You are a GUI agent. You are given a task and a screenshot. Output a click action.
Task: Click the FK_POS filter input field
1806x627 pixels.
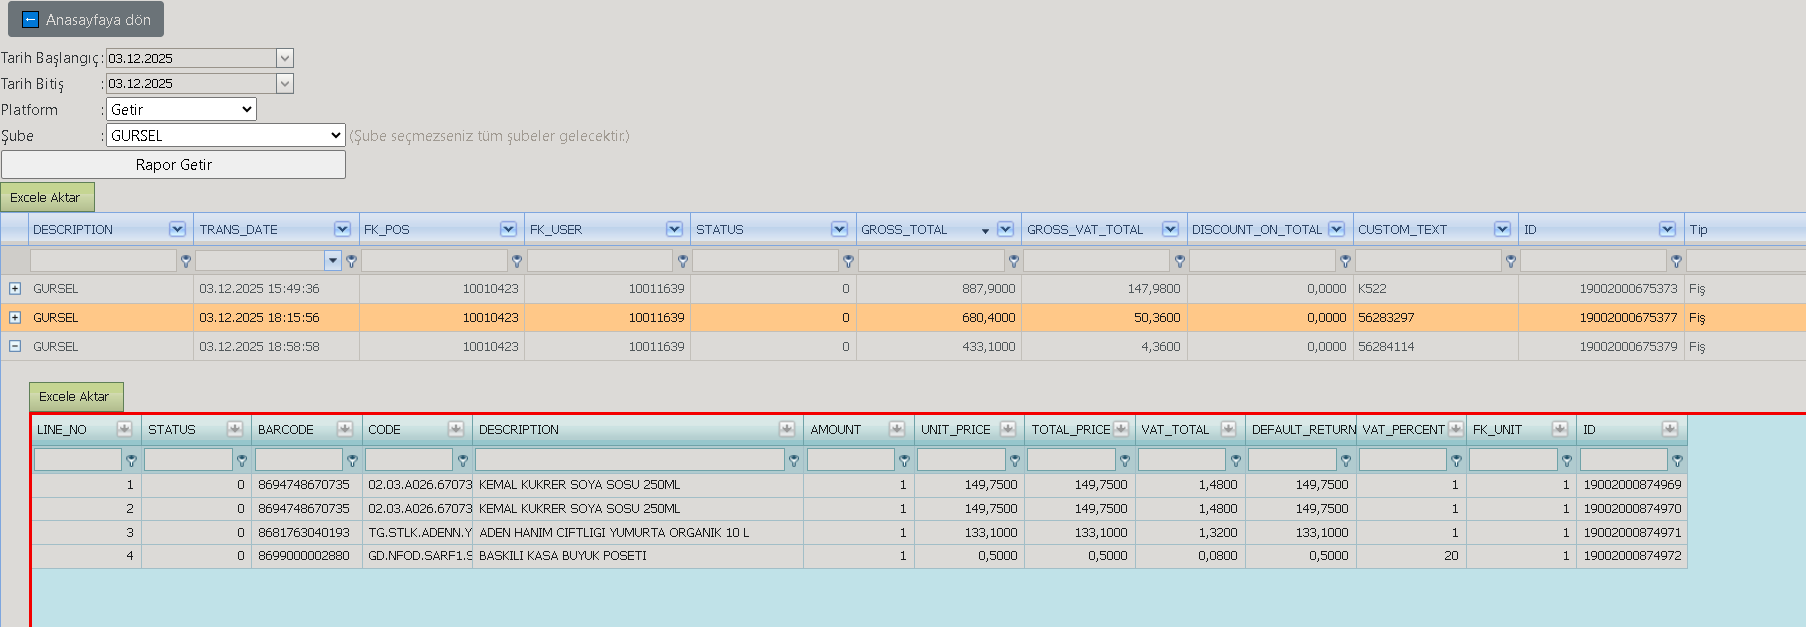[435, 261]
